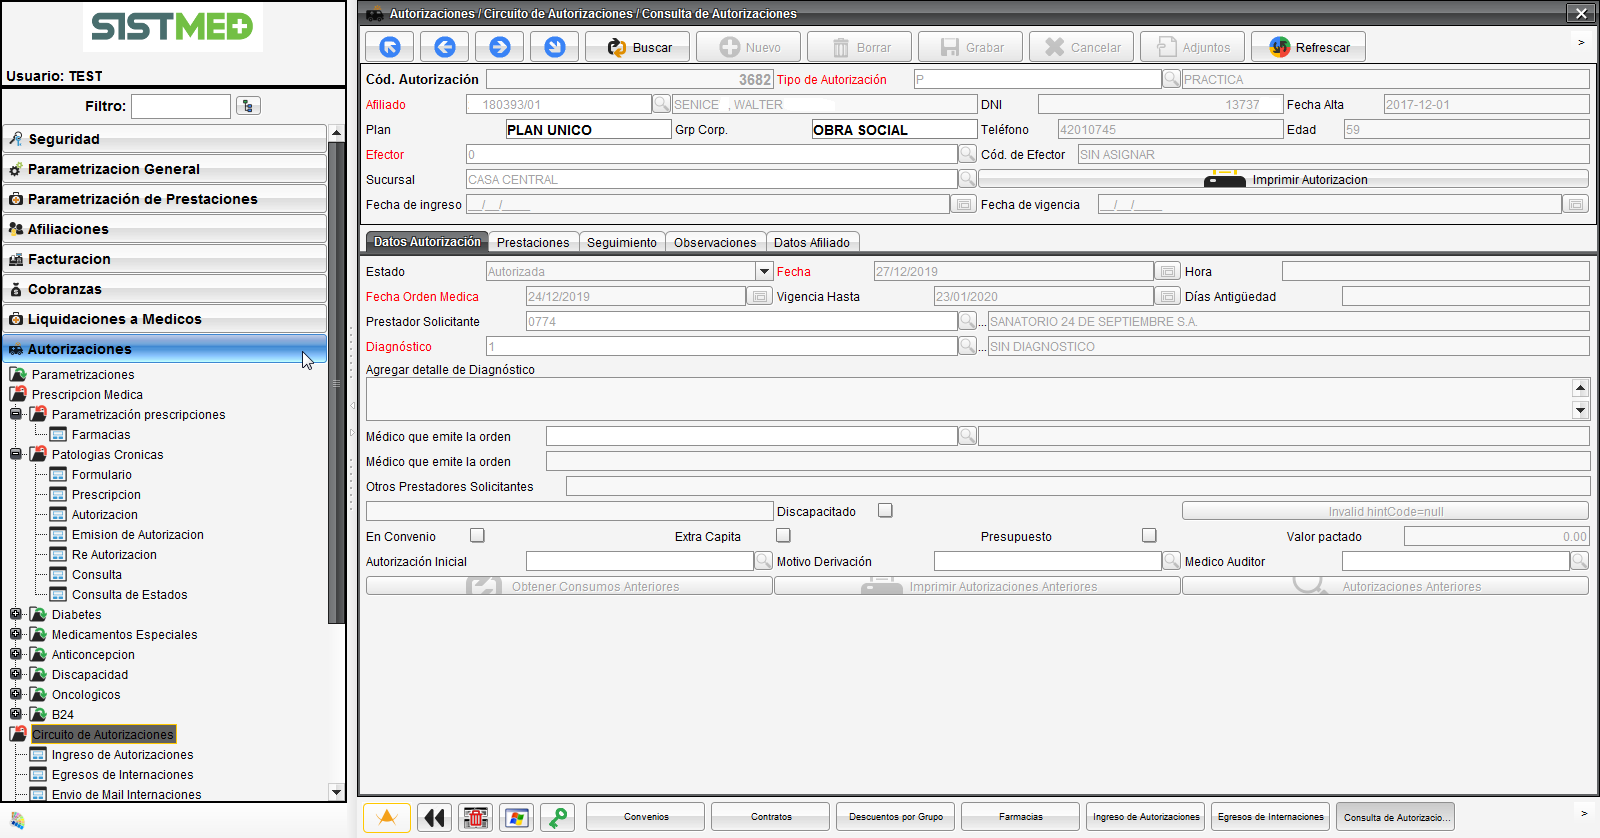The image size is (1600, 838).
Task: Open calendar picker for Fecha Orden Medica
Action: 760,297
